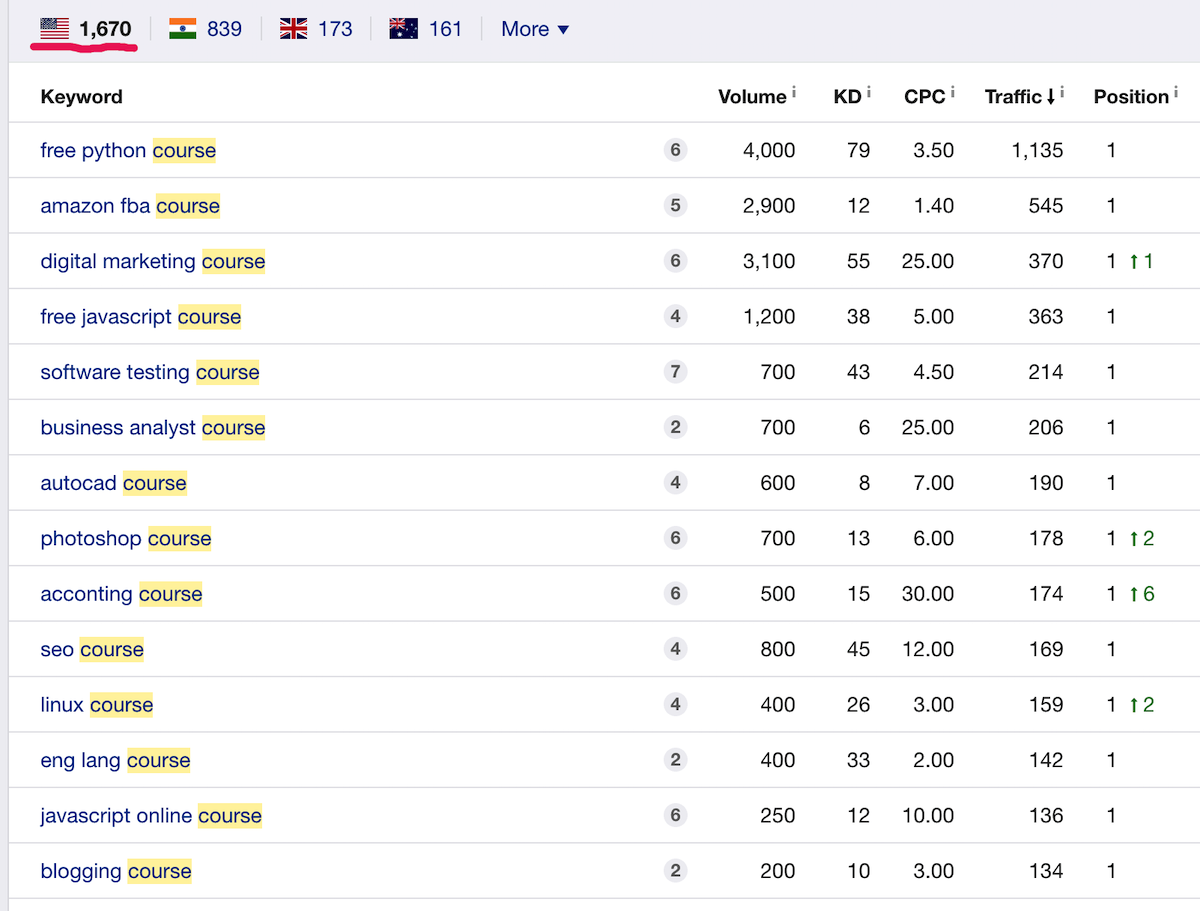This screenshot has height=911, width=1200.
Task: Click the seo course keyword link
Action: tap(92, 650)
